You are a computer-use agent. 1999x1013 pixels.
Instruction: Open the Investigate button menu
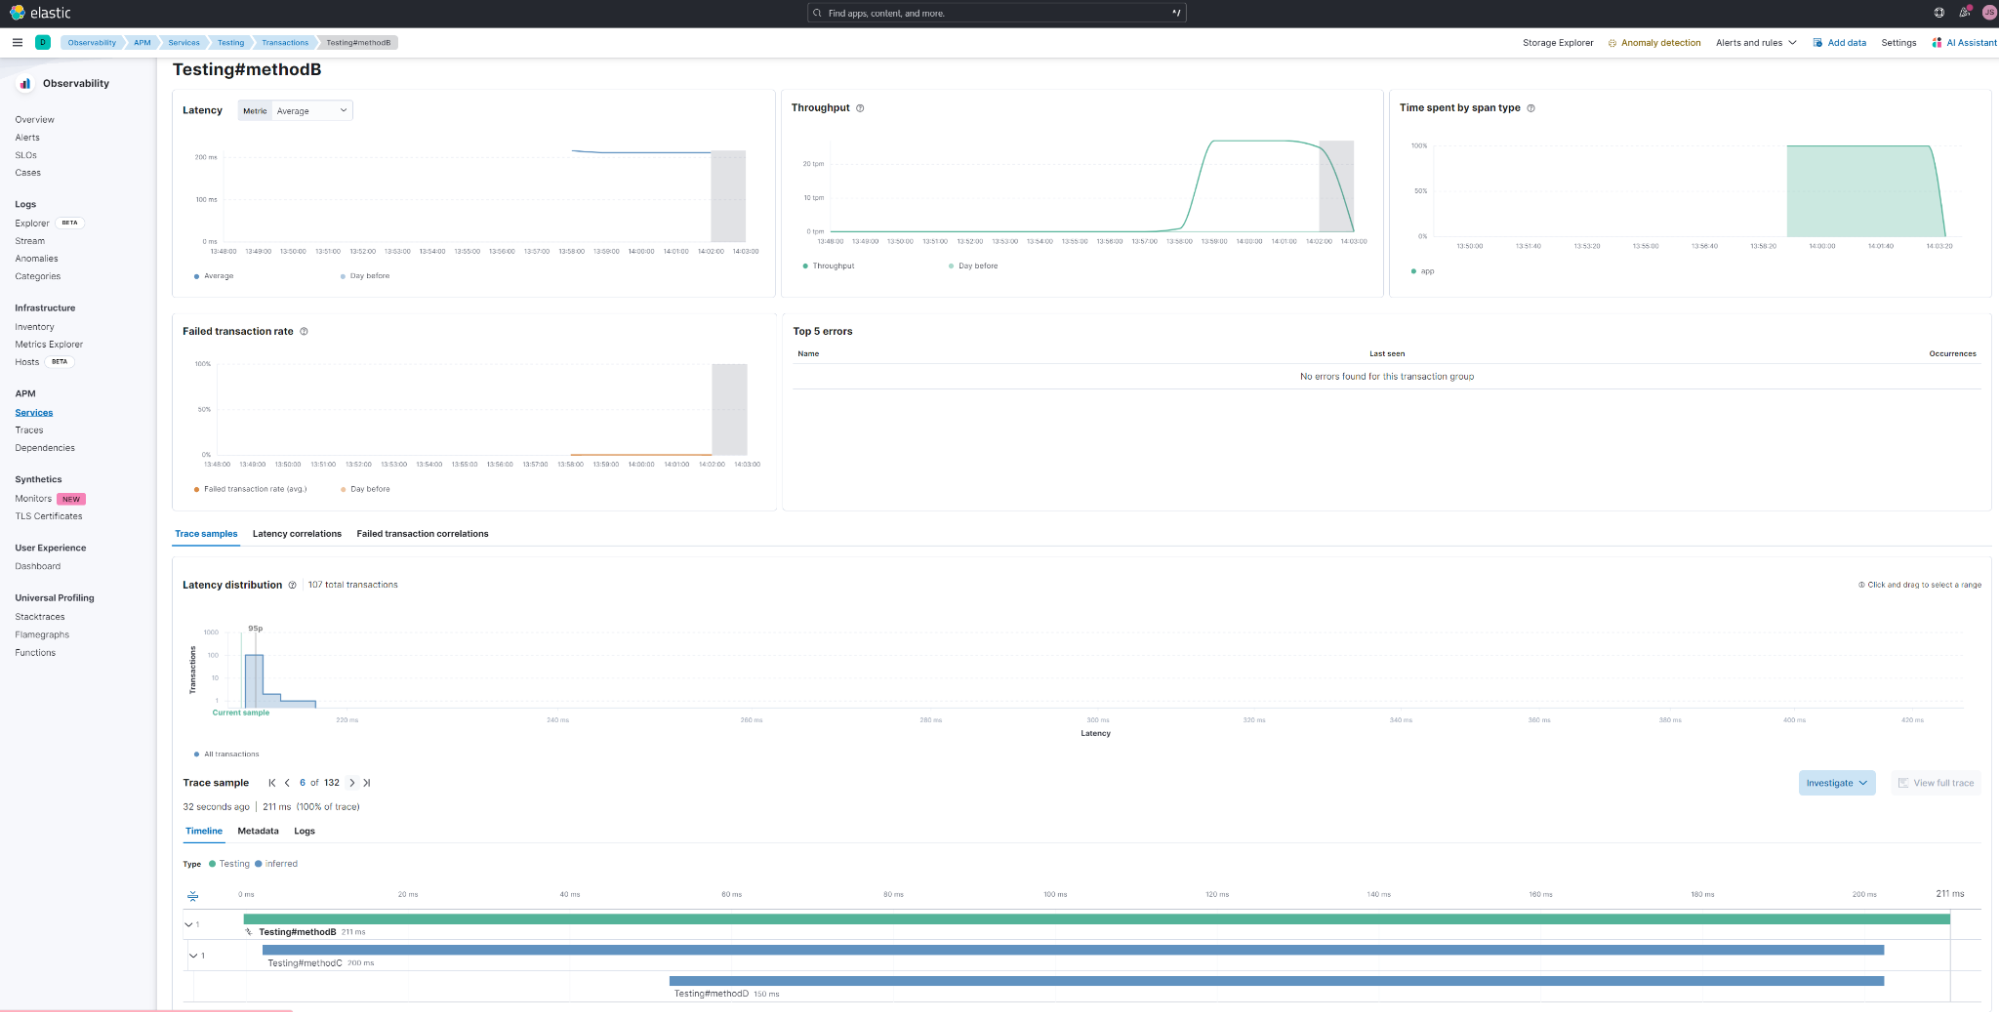point(1836,783)
